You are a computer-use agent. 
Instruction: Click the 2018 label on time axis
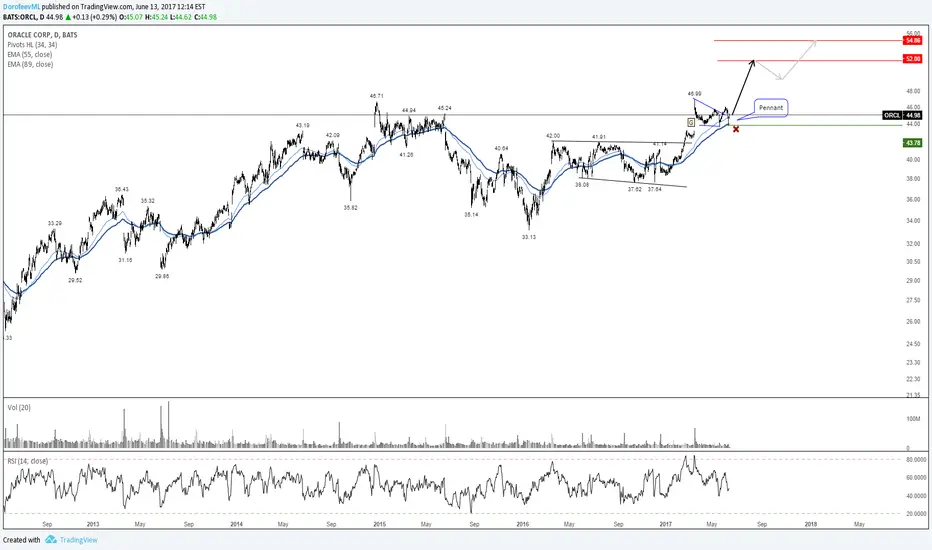coord(810,524)
